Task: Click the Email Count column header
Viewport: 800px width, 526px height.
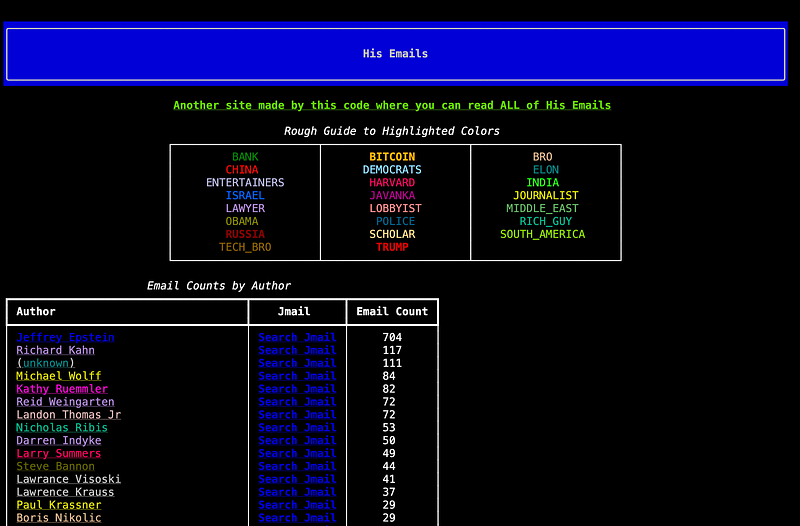Action: (392, 311)
